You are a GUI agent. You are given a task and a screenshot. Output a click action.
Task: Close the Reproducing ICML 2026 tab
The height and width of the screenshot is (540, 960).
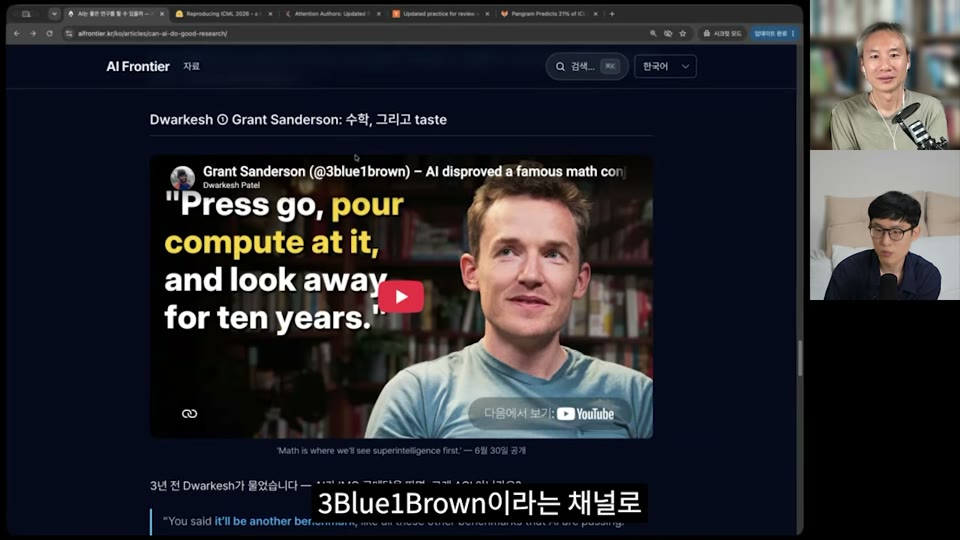(271, 13)
